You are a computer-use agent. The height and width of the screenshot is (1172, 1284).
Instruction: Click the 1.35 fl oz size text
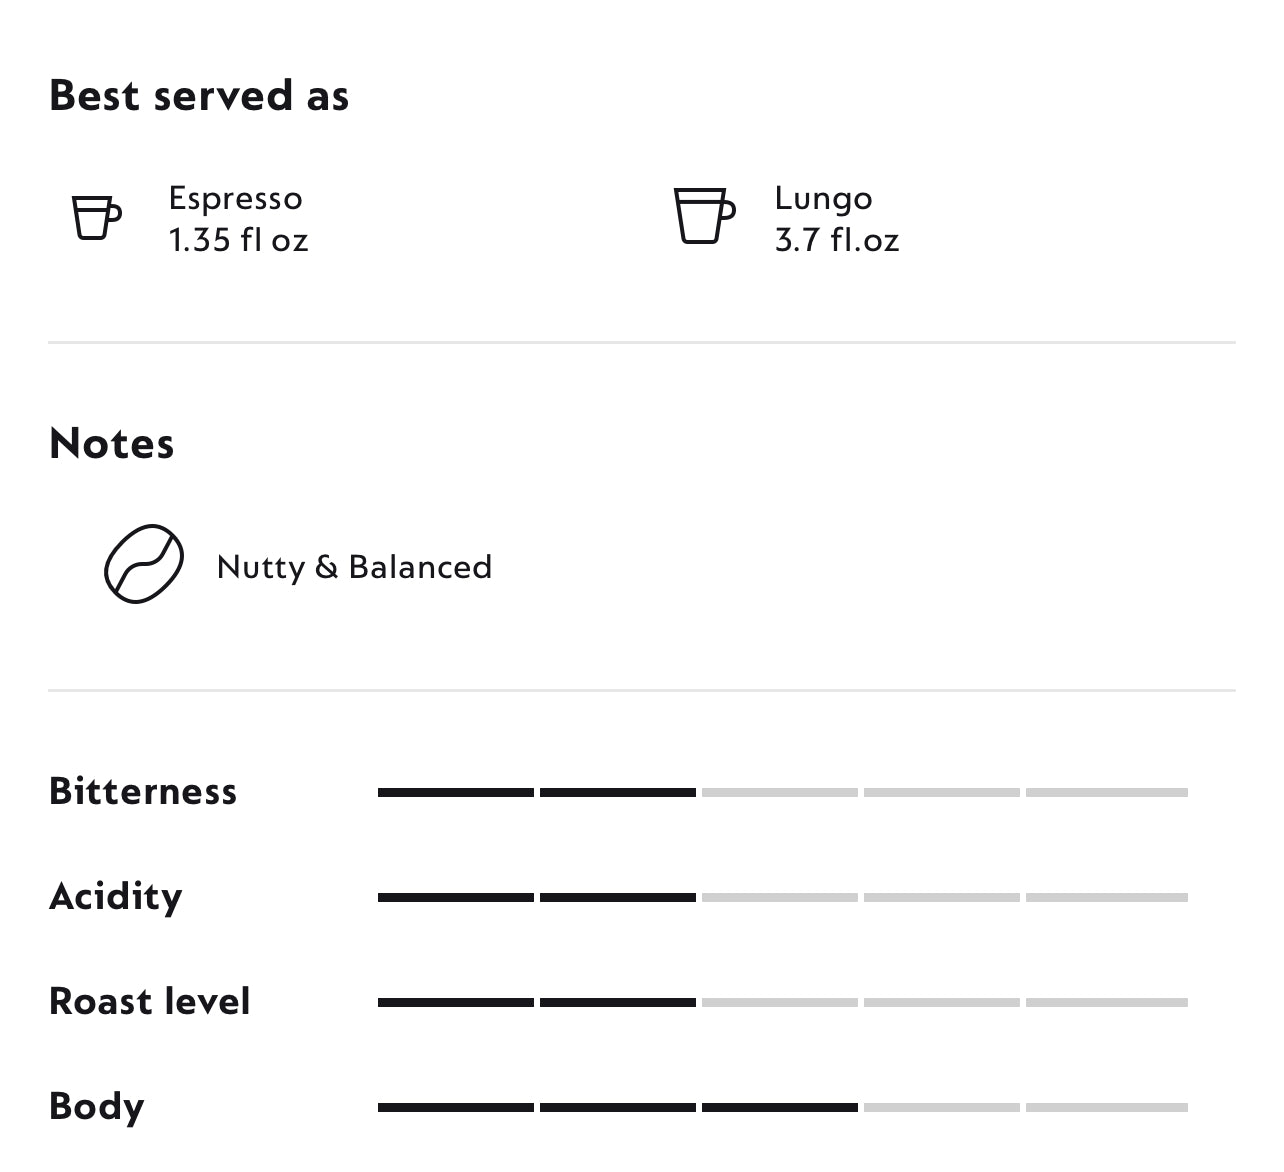[x=238, y=240]
